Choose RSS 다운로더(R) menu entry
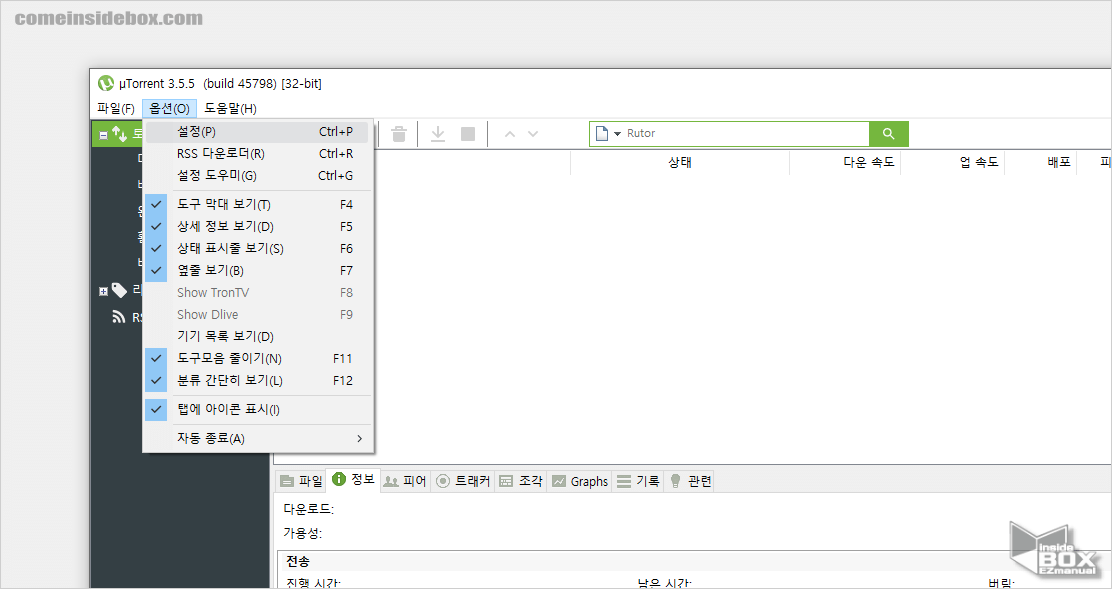 (x=258, y=154)
